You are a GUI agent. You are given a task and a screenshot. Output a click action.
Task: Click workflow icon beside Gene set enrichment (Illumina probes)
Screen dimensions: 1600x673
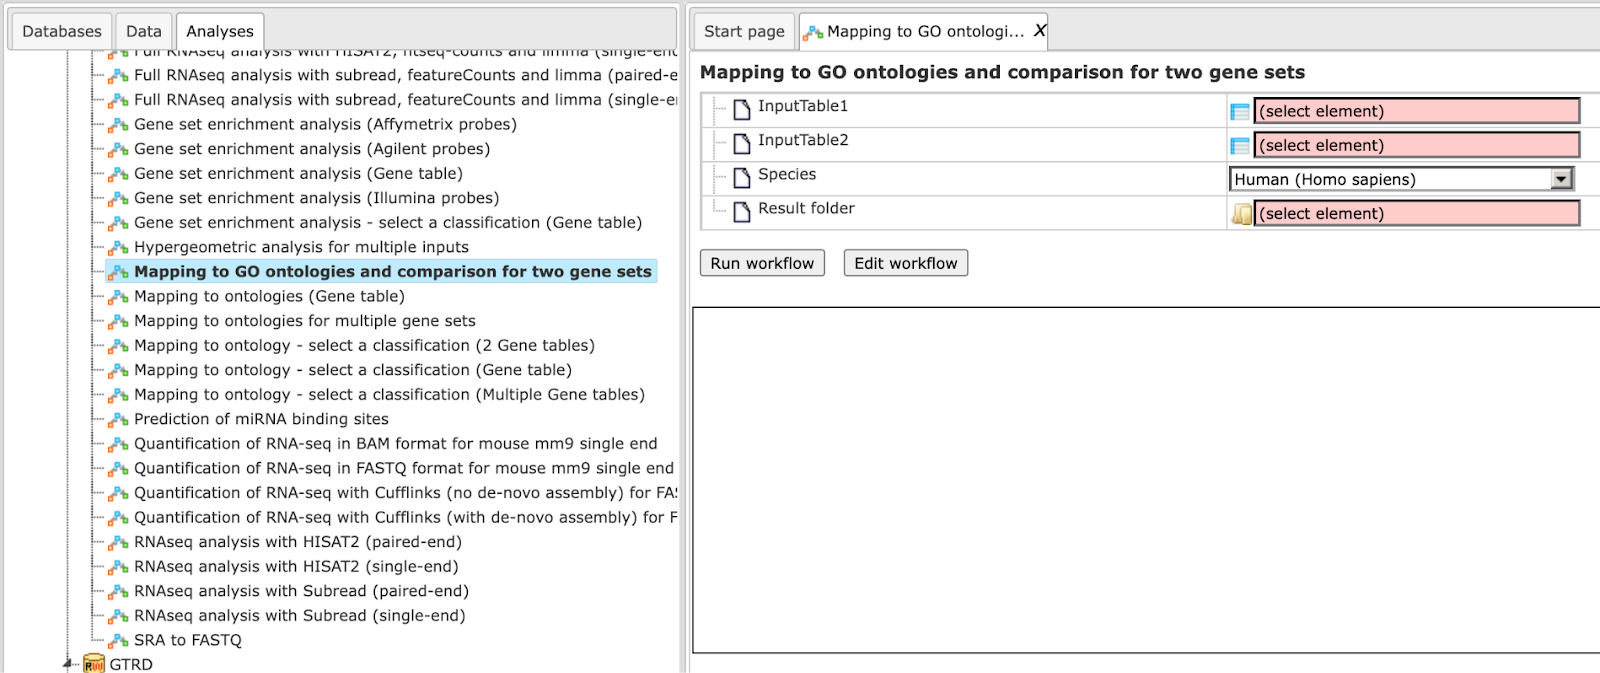coord(118,199)
